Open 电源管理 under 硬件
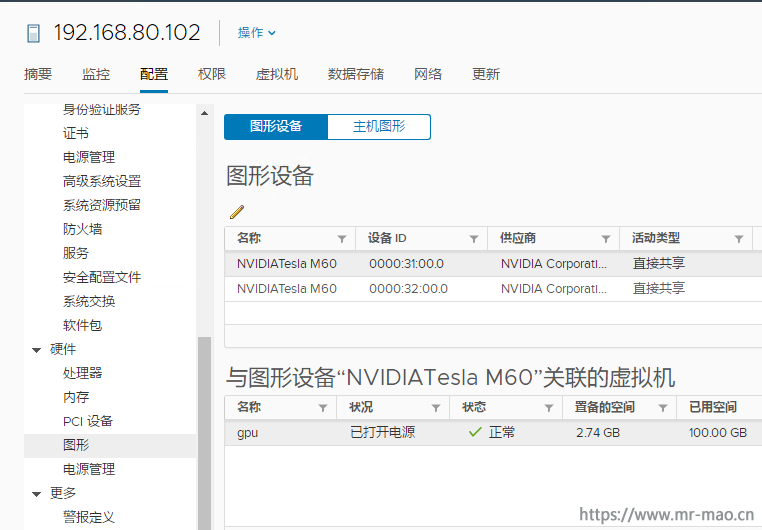 pos(89,469)
